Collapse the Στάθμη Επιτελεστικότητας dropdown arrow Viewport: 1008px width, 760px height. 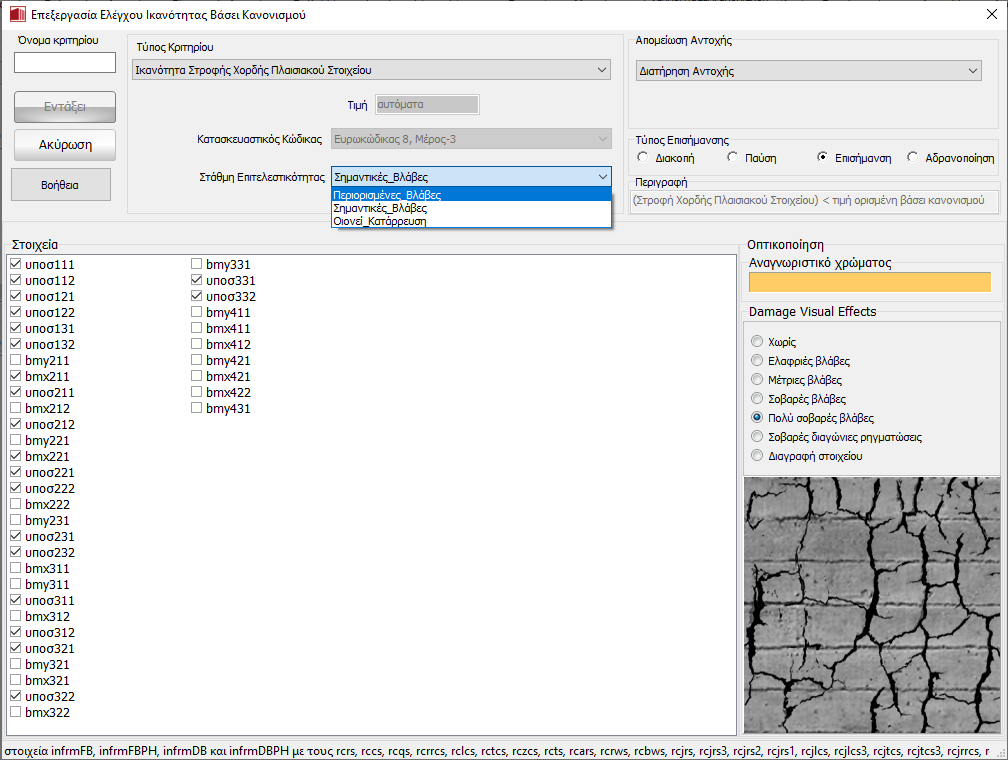601,176
